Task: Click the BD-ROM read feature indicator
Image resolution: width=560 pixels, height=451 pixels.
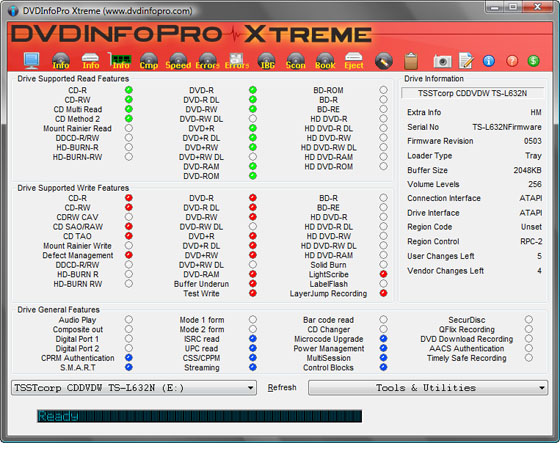Action: point(384,90)
